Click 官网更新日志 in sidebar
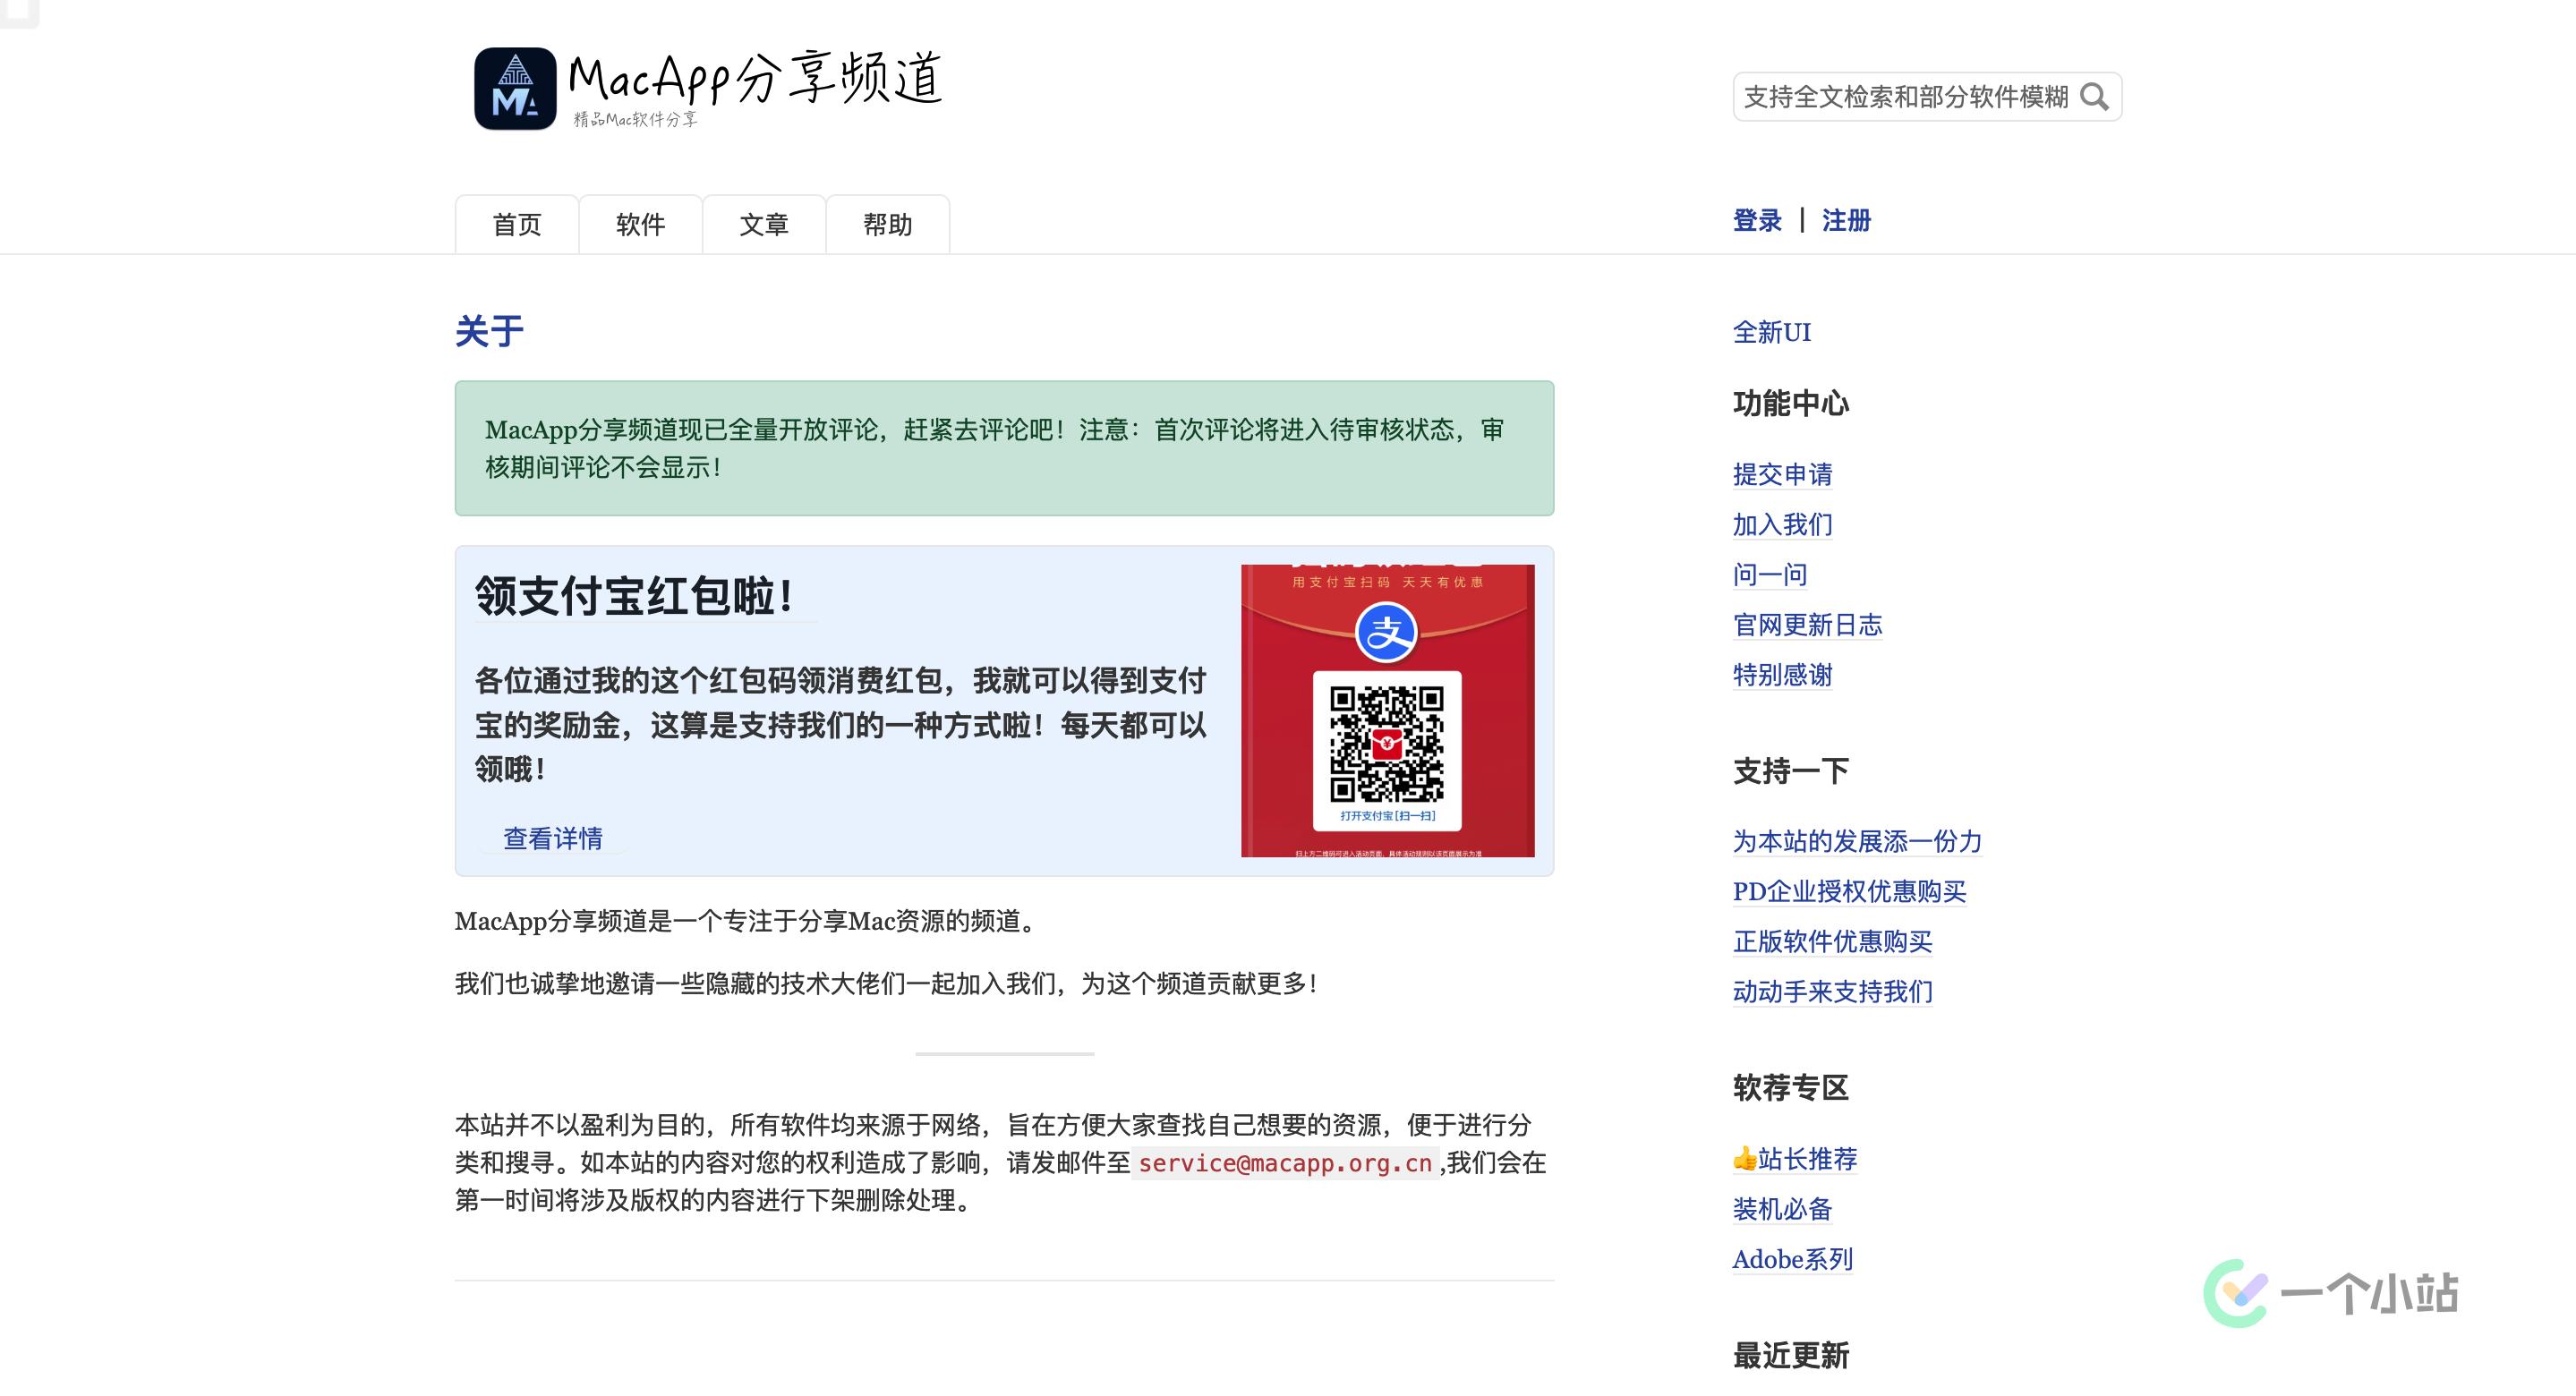Image resolution: width=2576 pixels, height=1396 pixels. (1807, 625)
